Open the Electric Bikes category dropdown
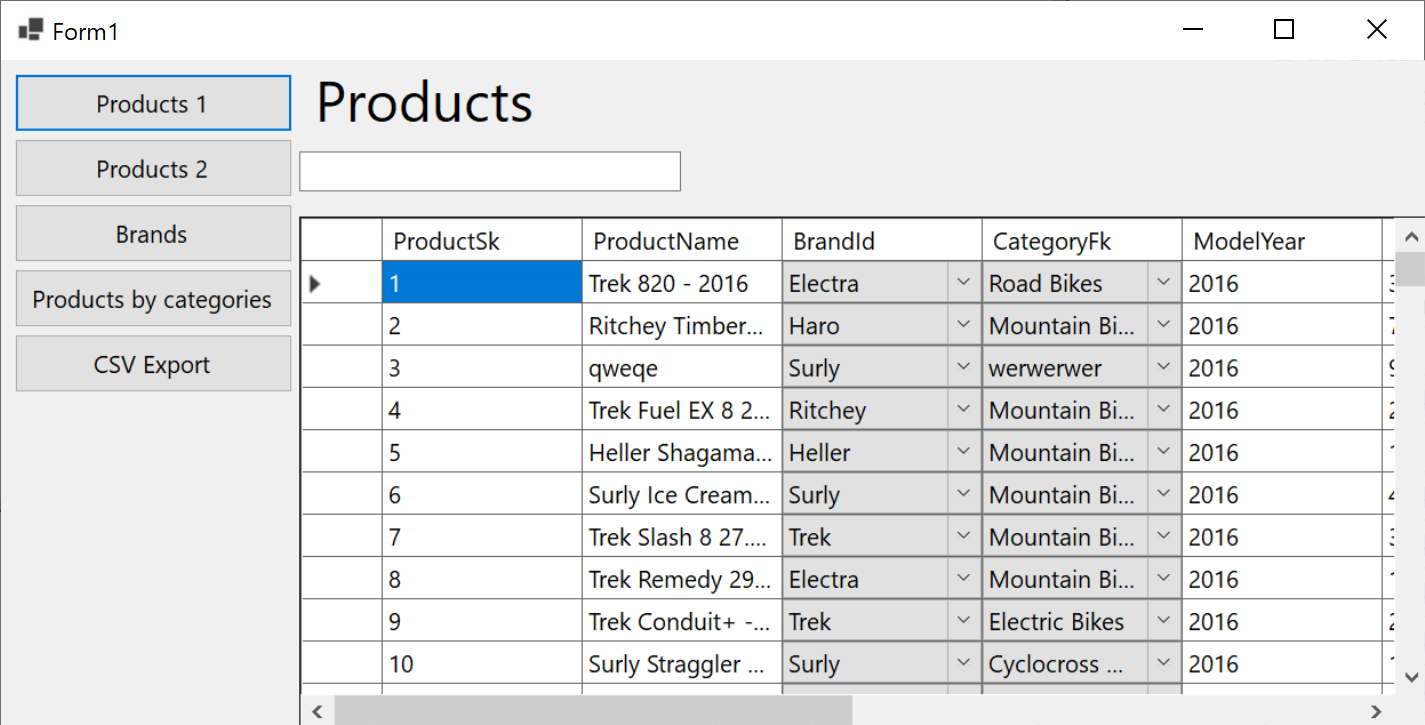 coord(1163,622)
